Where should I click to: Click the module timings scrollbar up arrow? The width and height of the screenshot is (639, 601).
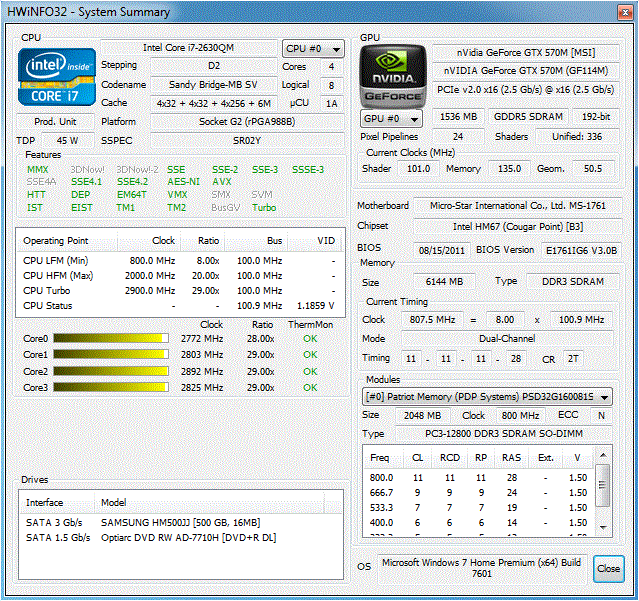[x=603, y=455]
